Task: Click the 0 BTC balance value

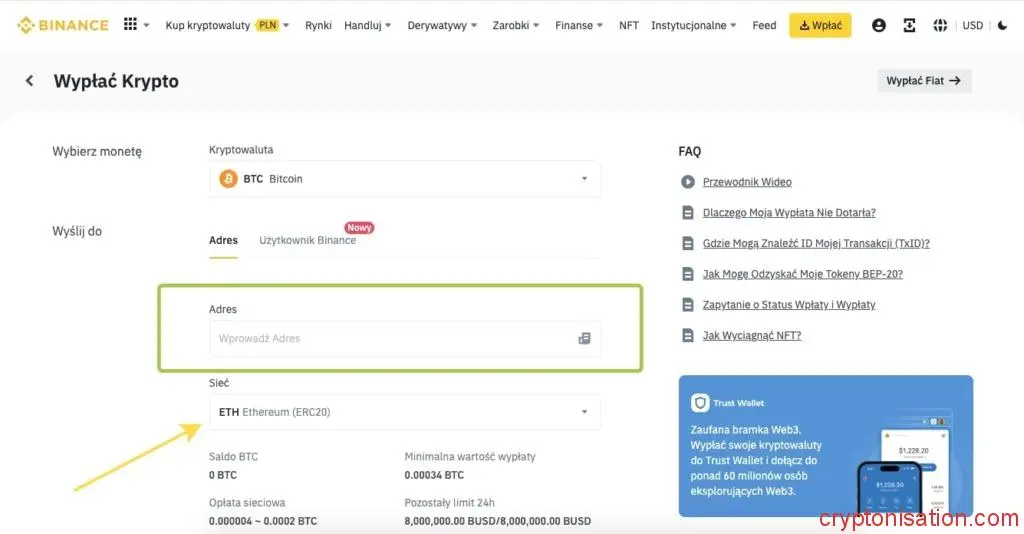Action: 223,475
